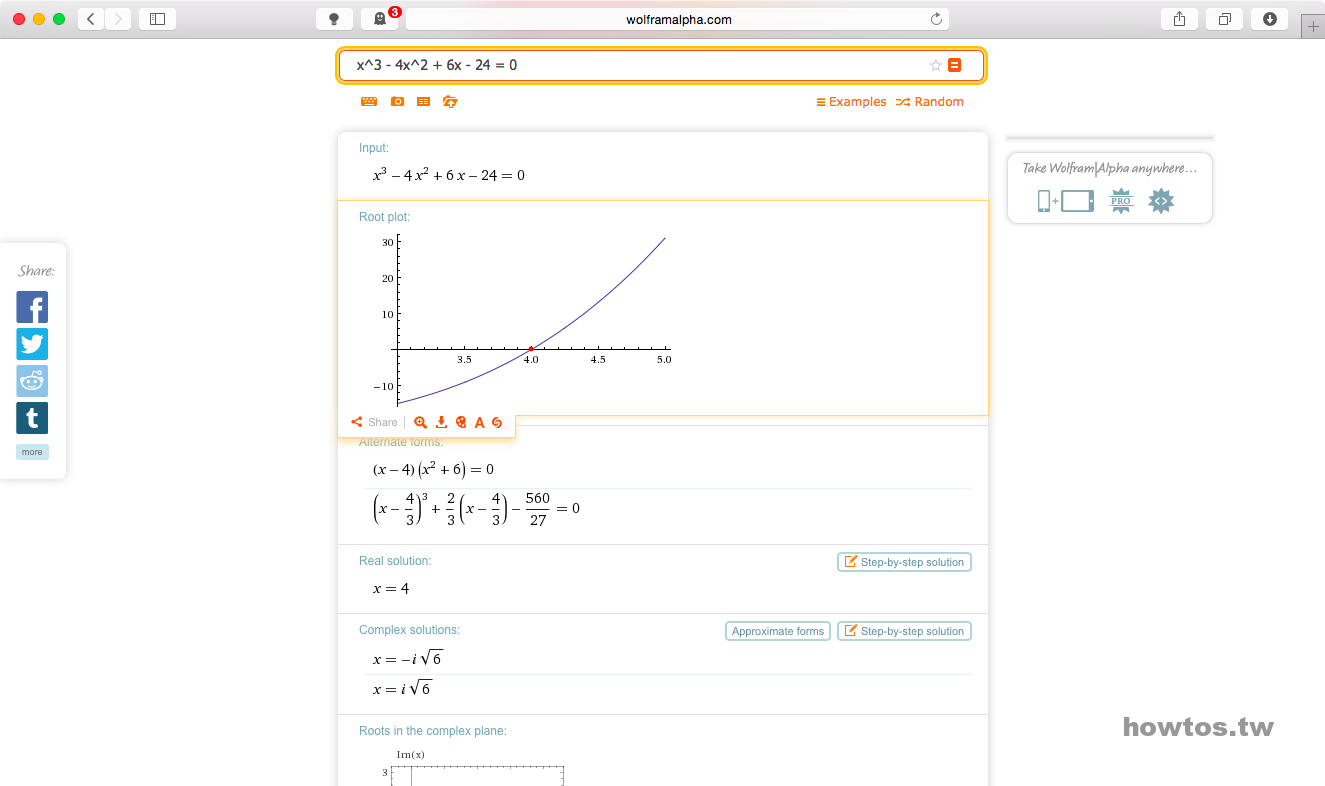Open Step-by-step solution for Real solution
1325x786 pixels.
pyautogui.click(x=904, y=562)
